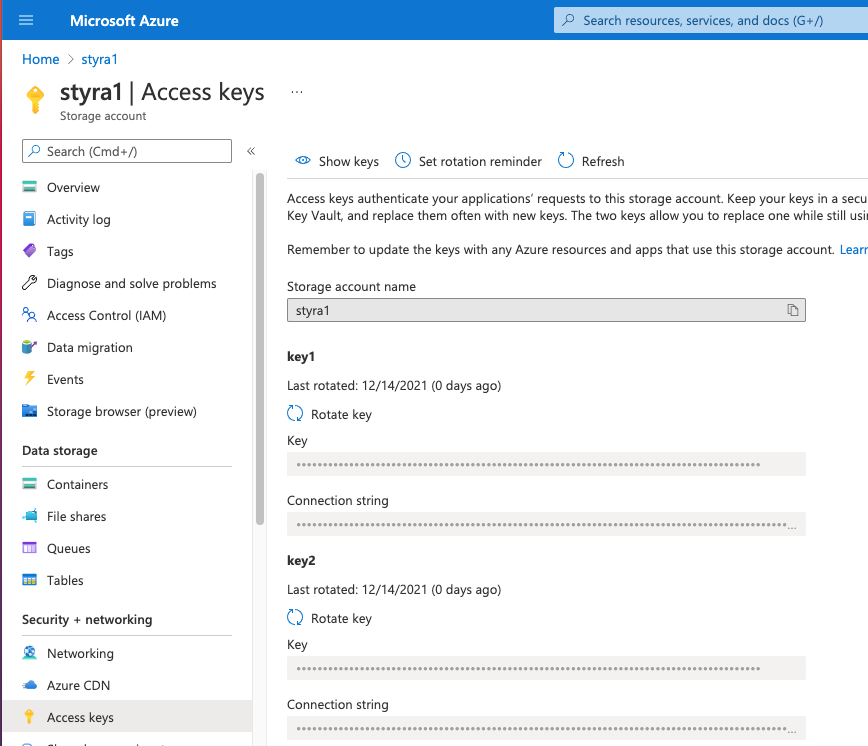Viewport: 868px width, 746px height.
Task: Copy the storage account name
Action: (x=793, y=310)
